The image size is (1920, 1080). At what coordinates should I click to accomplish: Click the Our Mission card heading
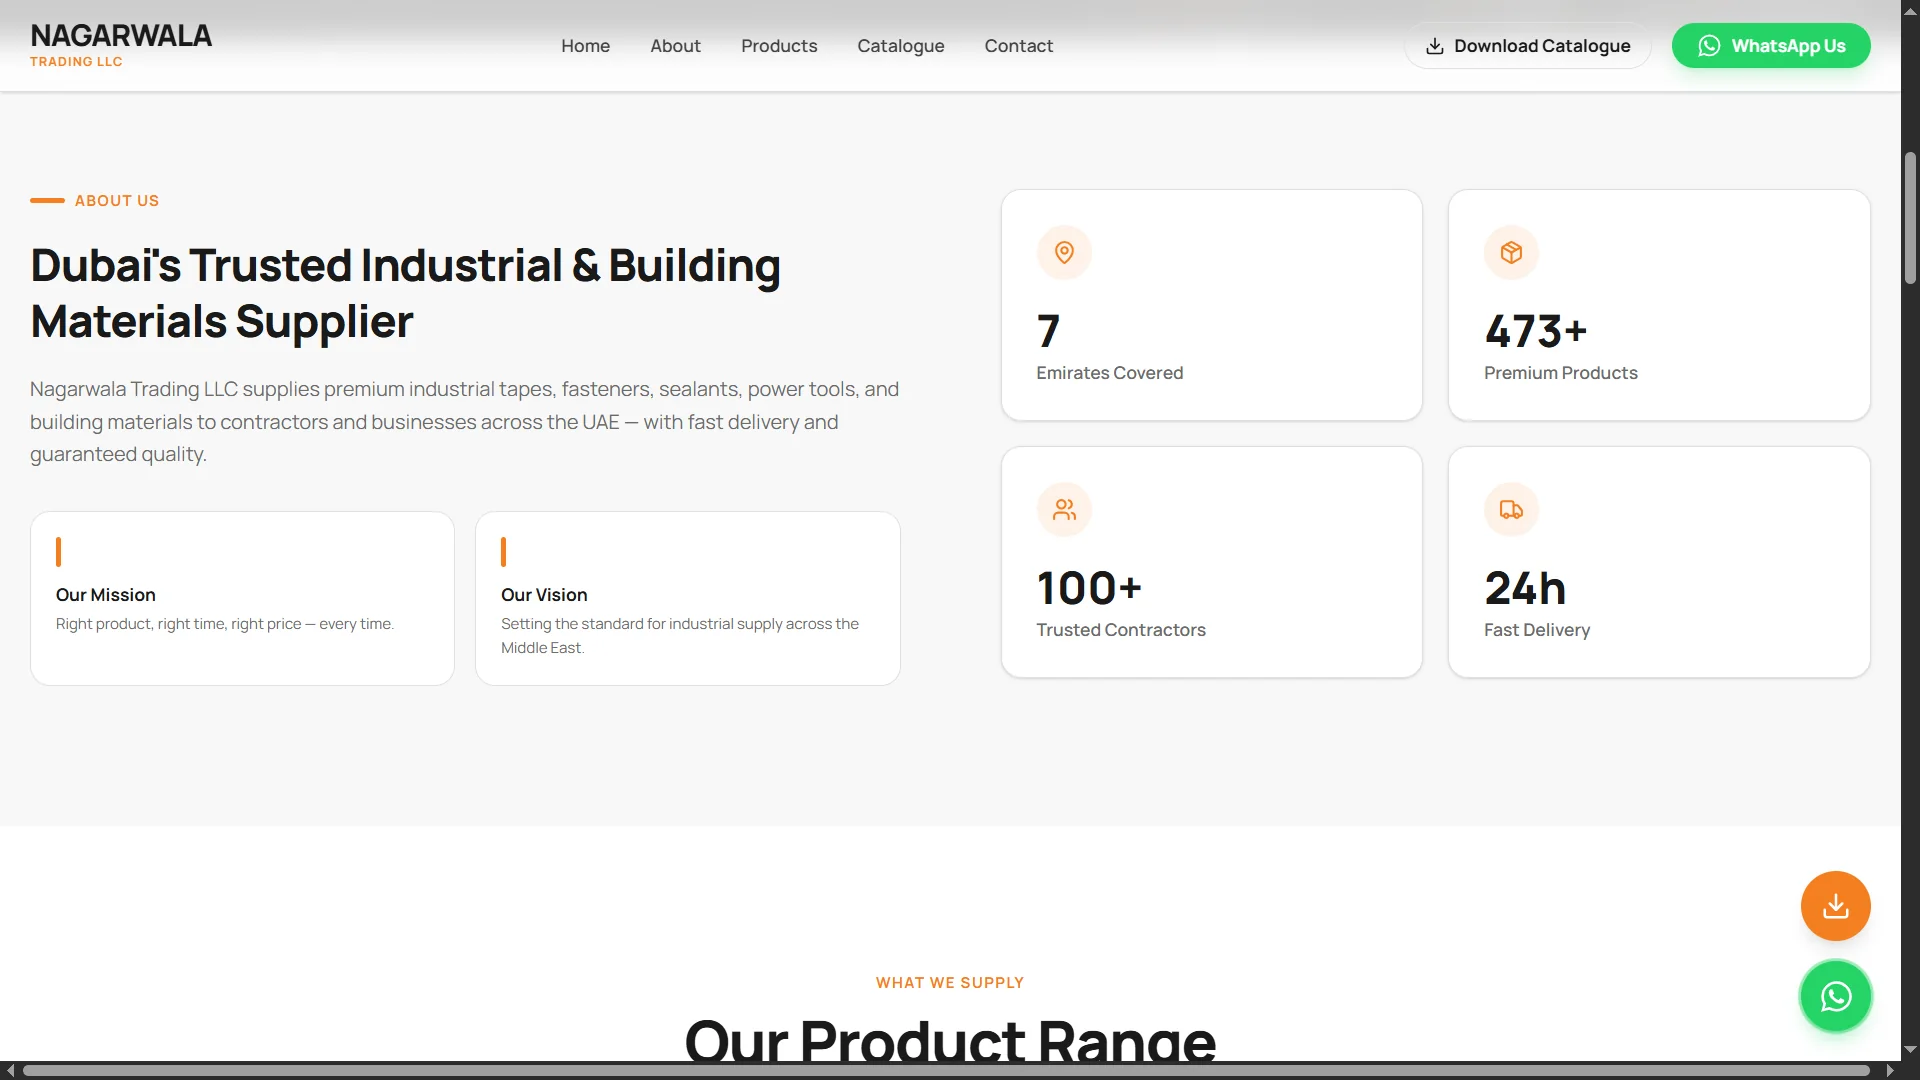[106, 595]
